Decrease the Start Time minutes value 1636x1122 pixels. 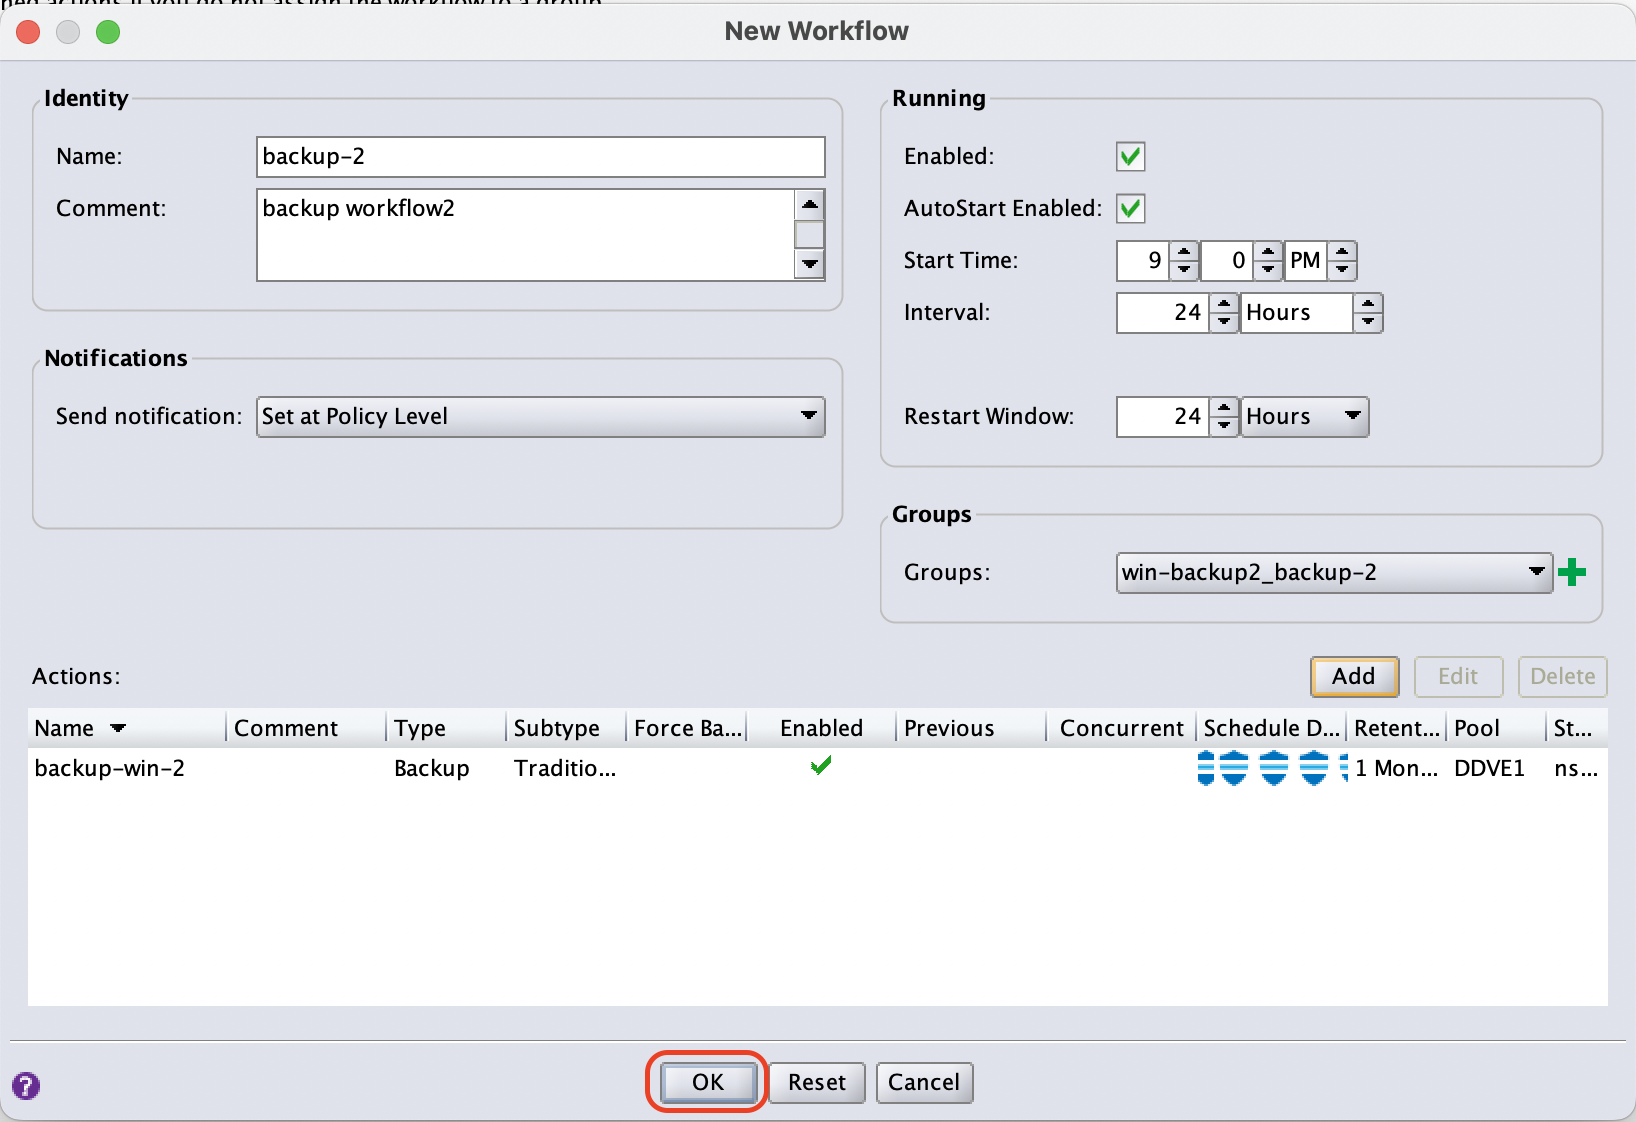1268,270
